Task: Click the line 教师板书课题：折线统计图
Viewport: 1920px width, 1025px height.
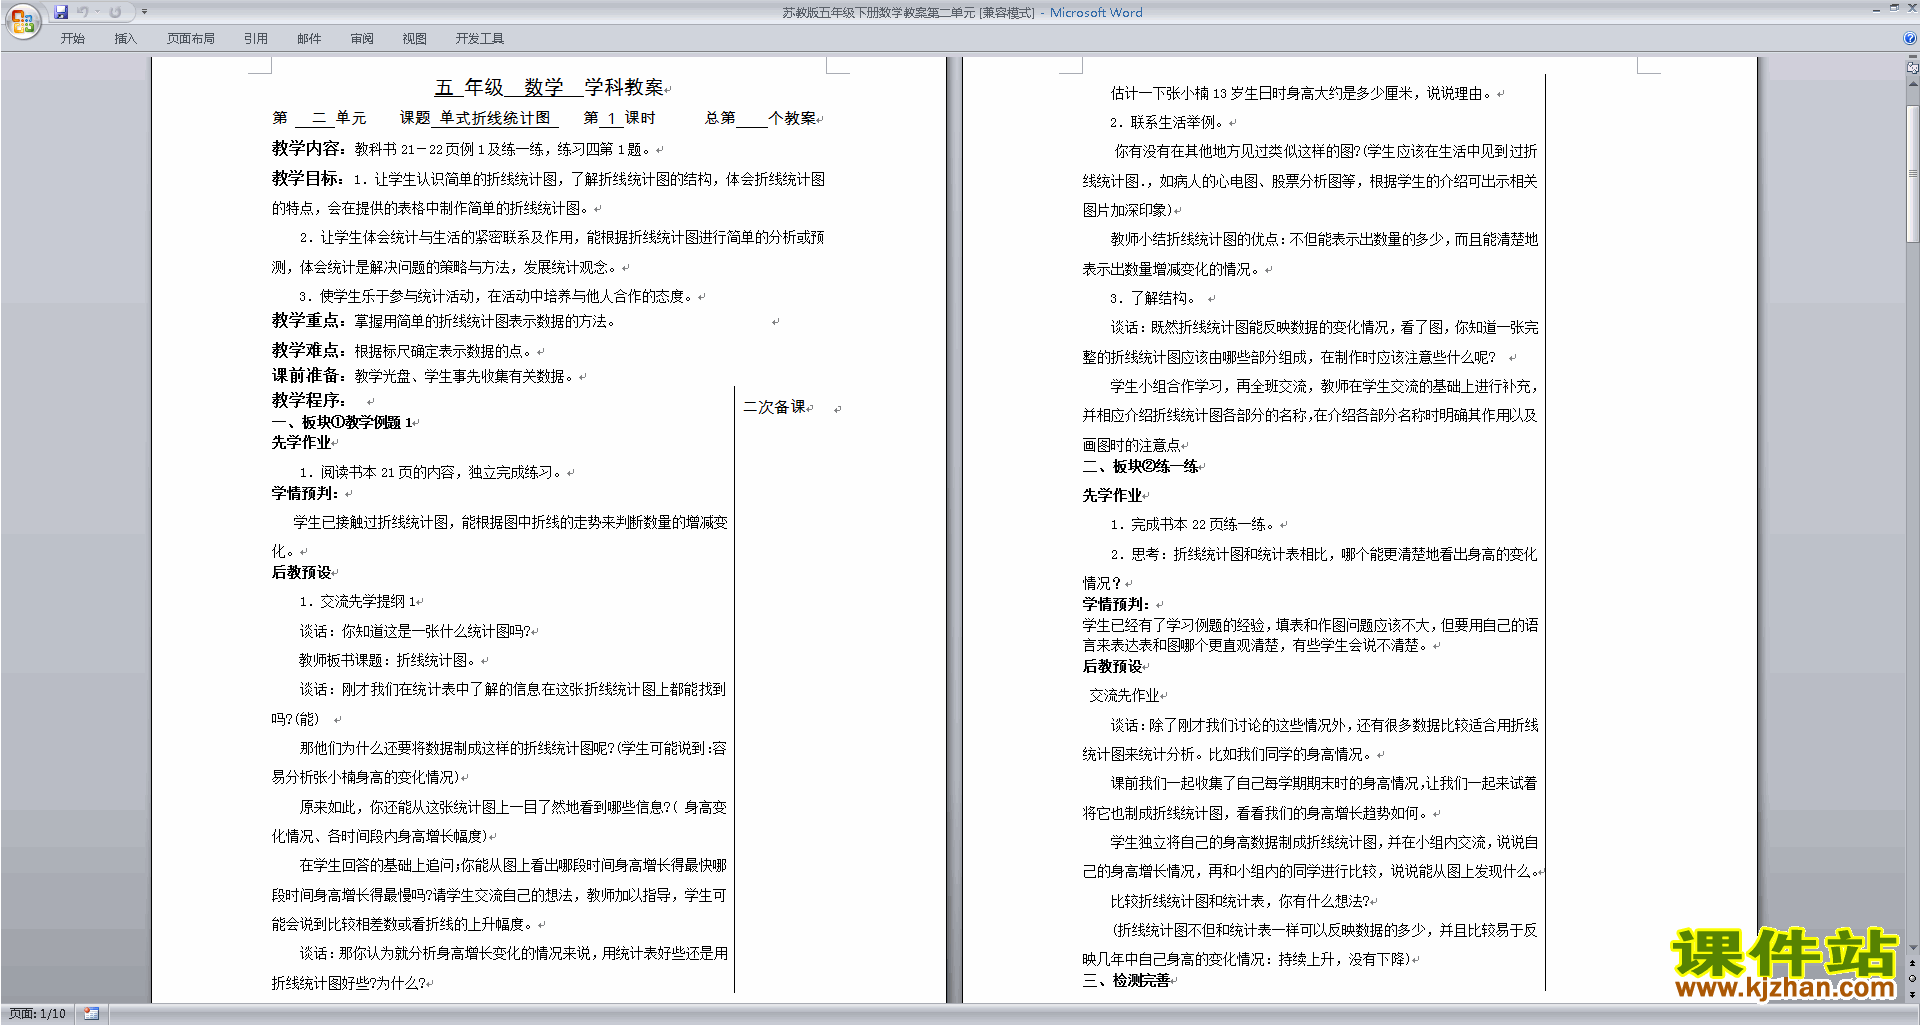Action: pyautogui.click(x=388, y=660)
